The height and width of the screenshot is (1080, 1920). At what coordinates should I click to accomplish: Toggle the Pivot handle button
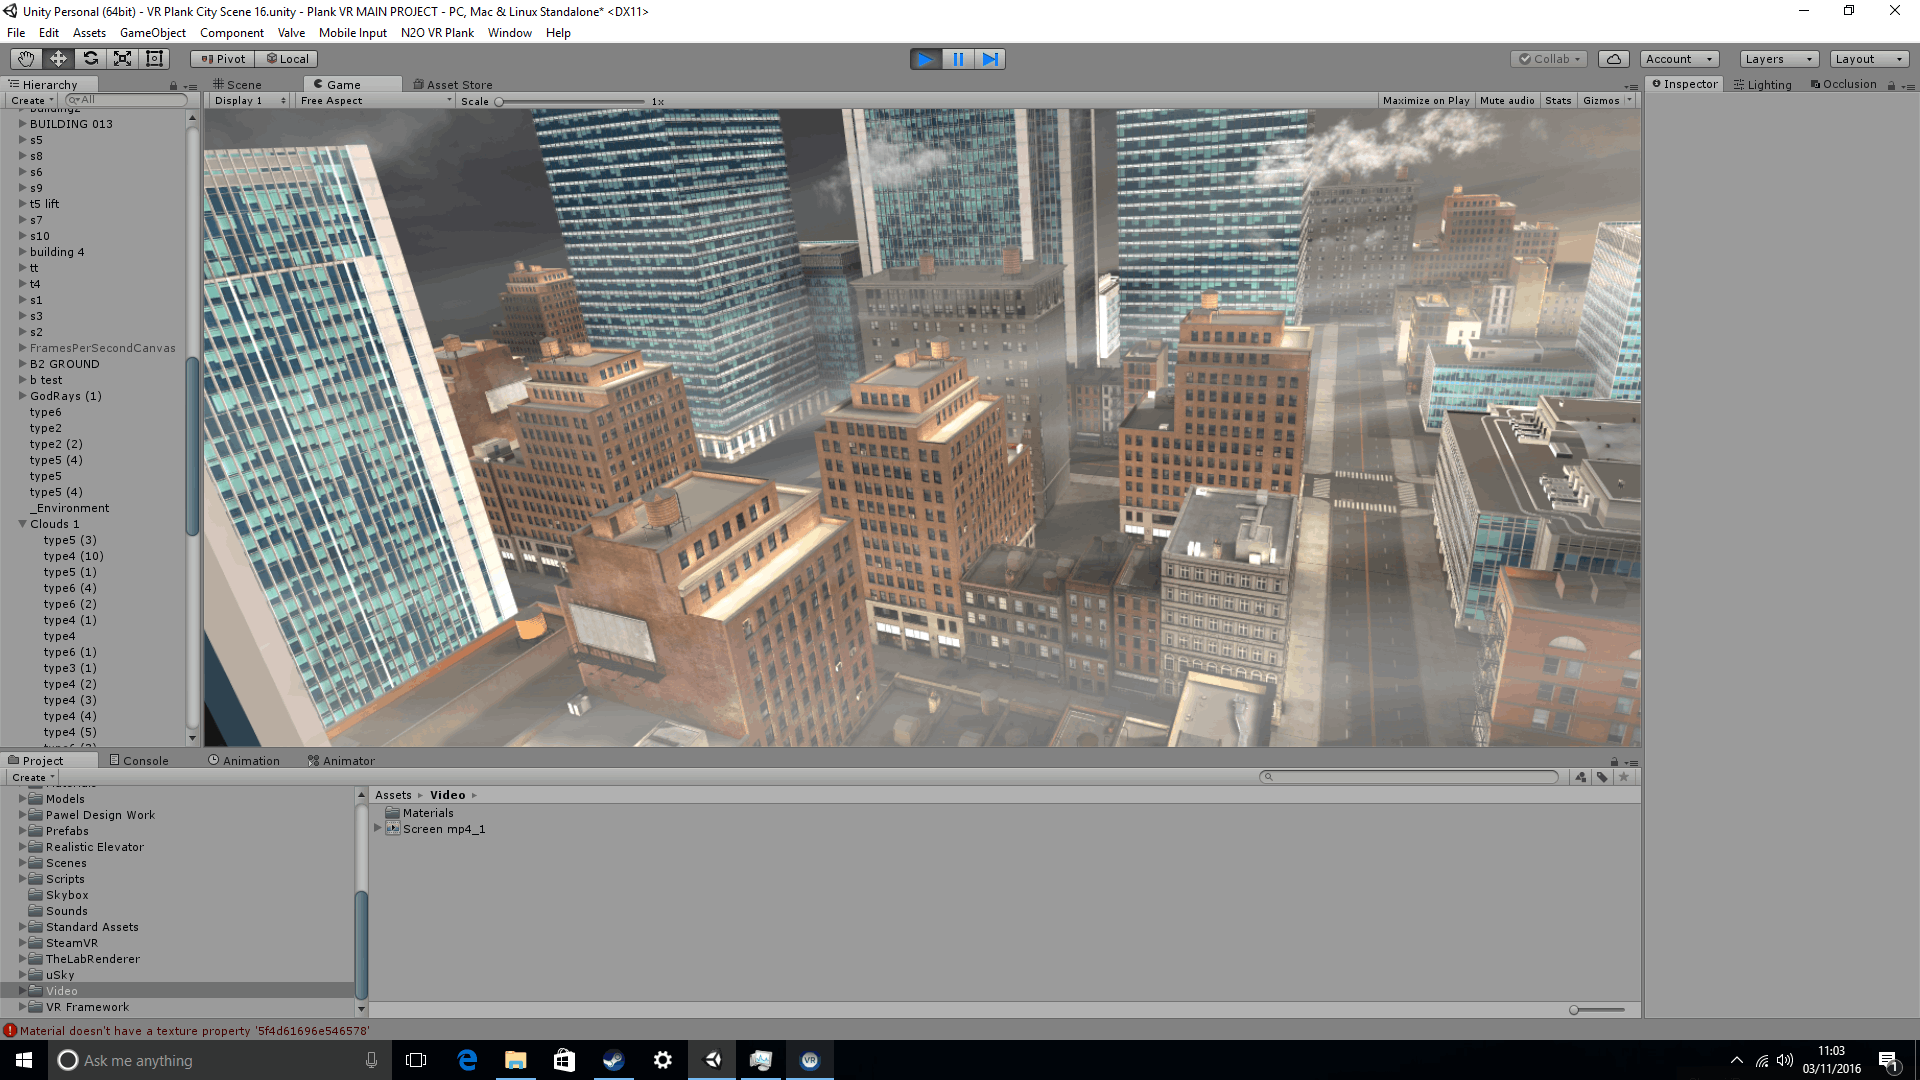223,59
